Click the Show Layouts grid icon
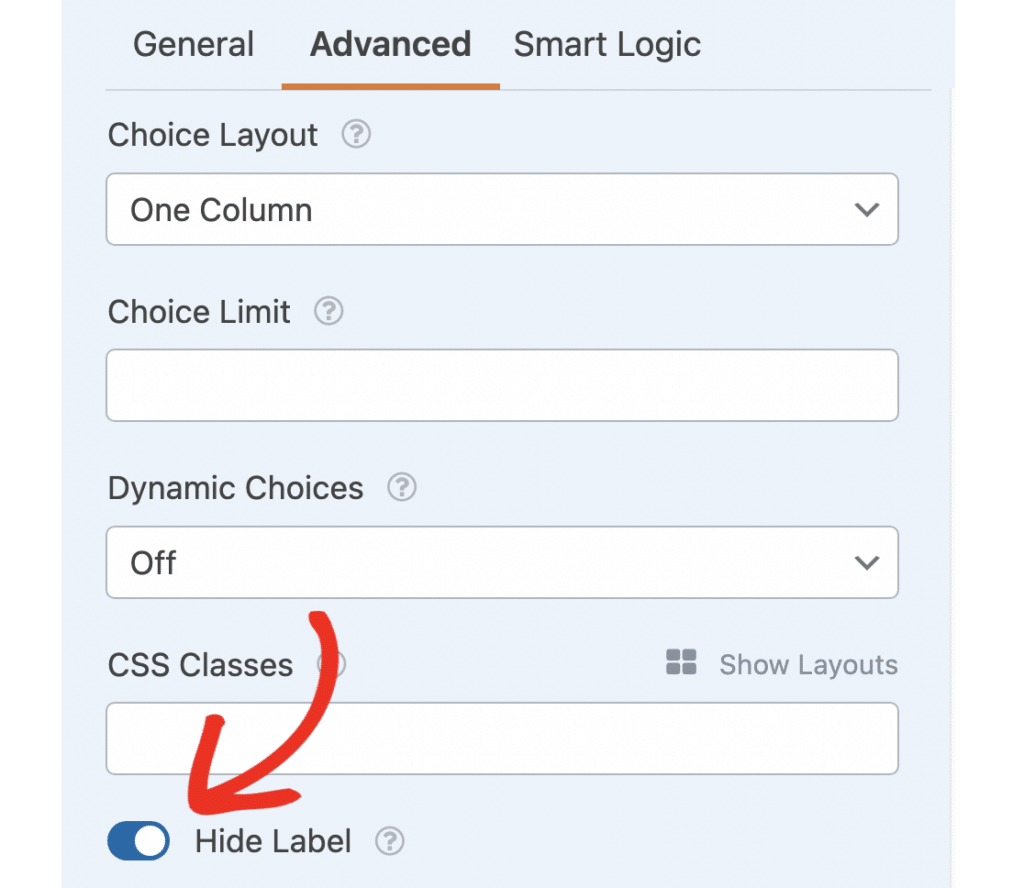The width and height of the screenshot is (1024, 888). (x=681, y=662)
